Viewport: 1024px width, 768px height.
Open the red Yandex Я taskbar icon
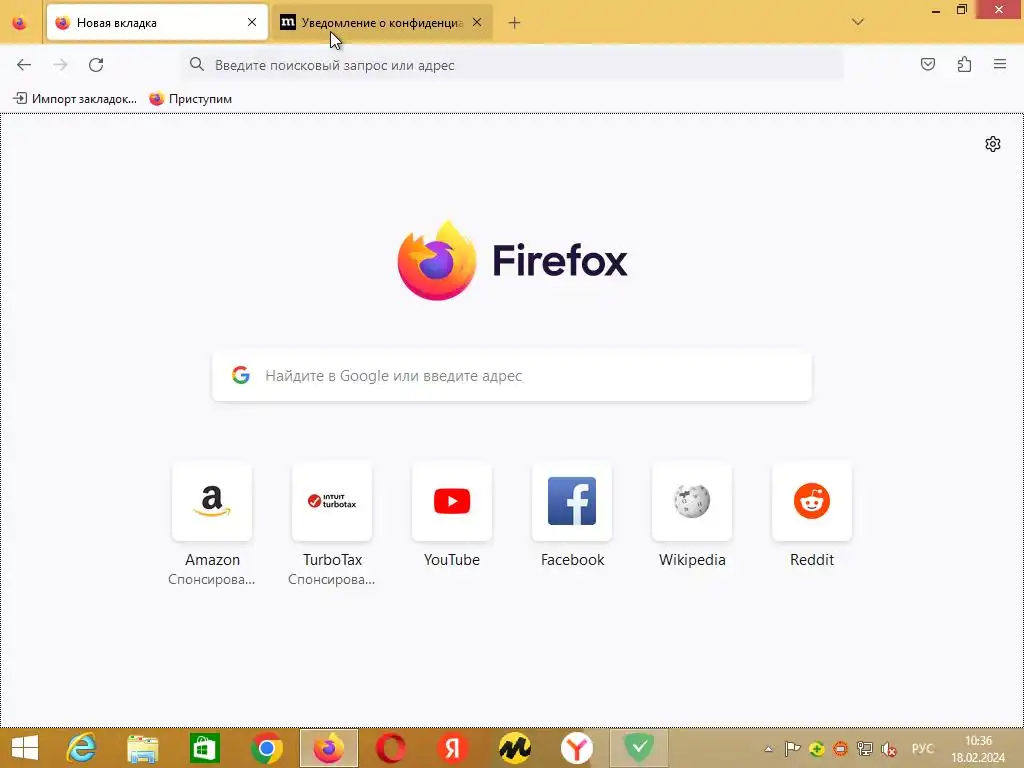click(x=453, y=748)
